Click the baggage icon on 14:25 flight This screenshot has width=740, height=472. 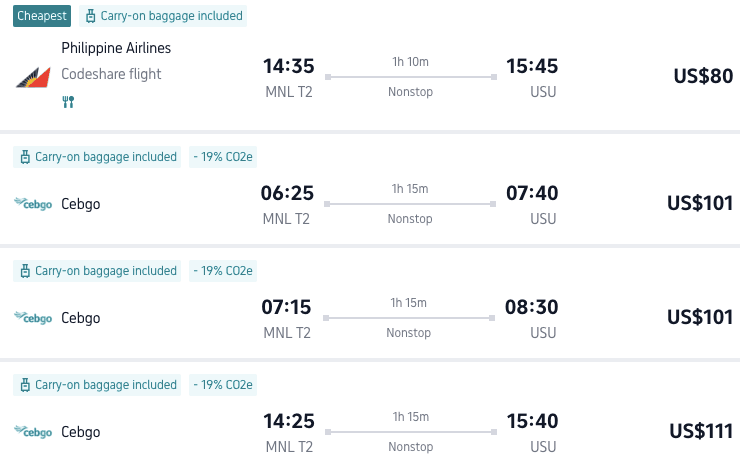25,385
